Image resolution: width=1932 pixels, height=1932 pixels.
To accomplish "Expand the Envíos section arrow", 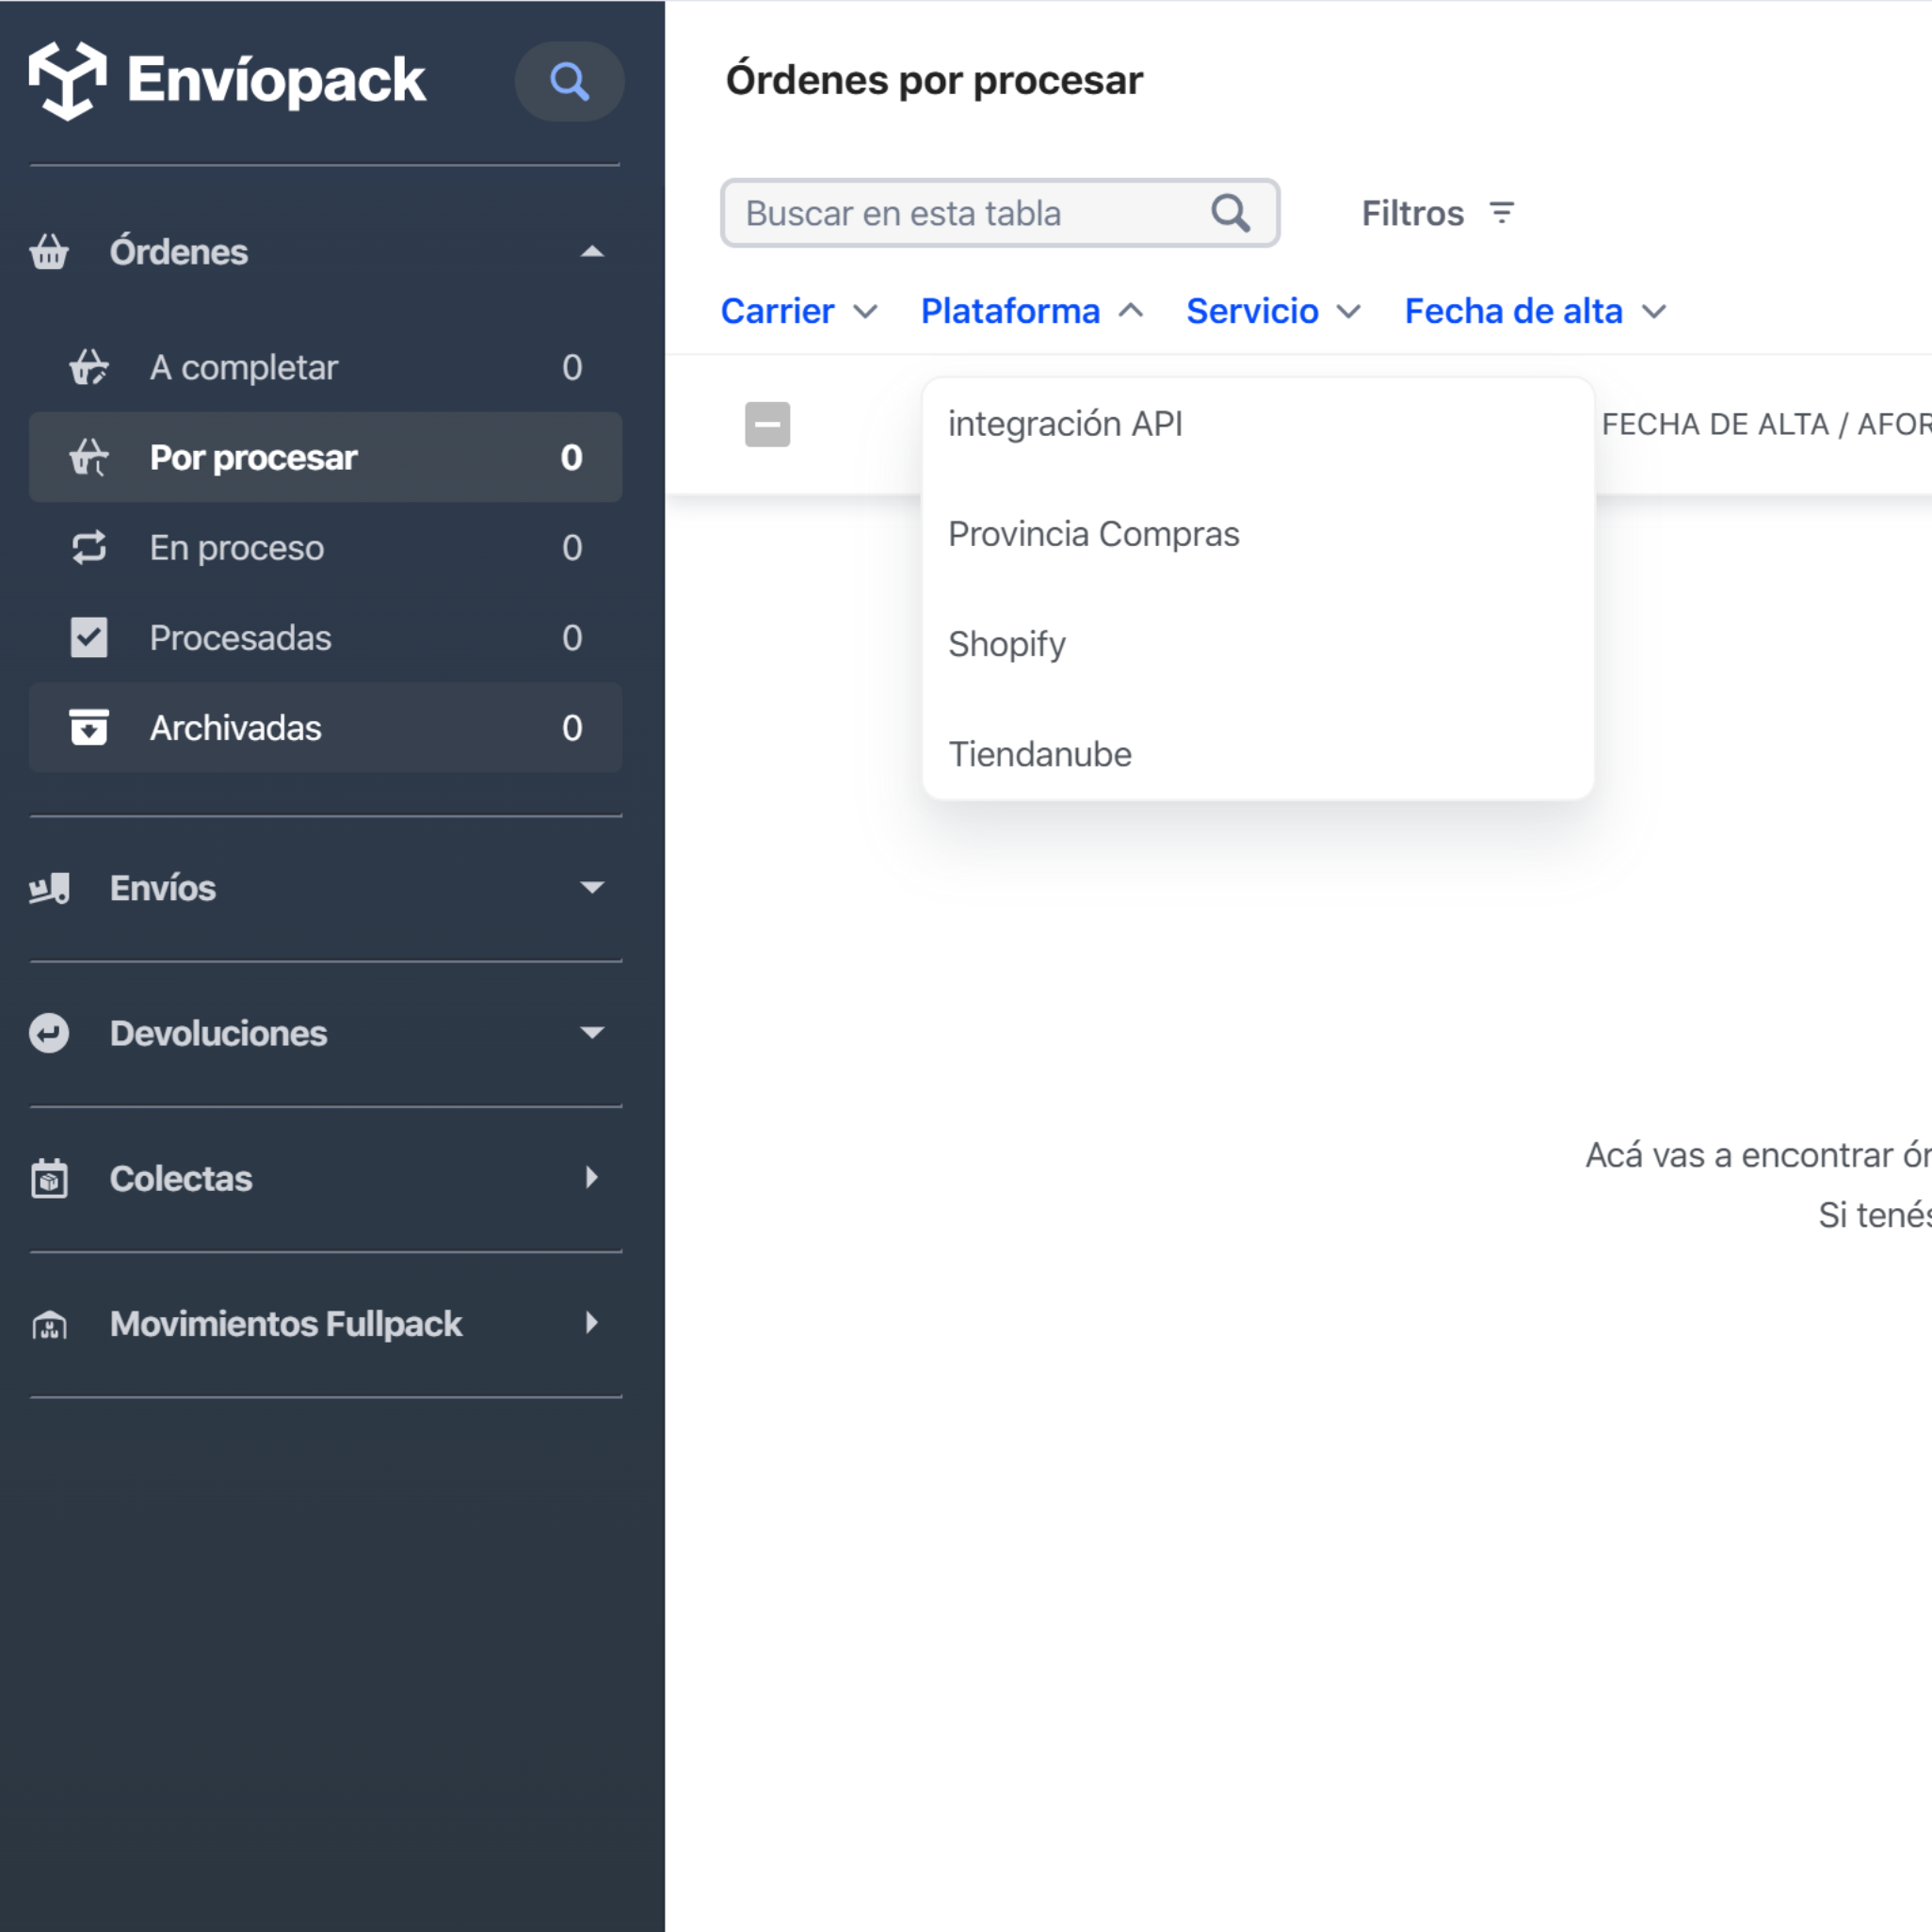I will click(592, 888).
